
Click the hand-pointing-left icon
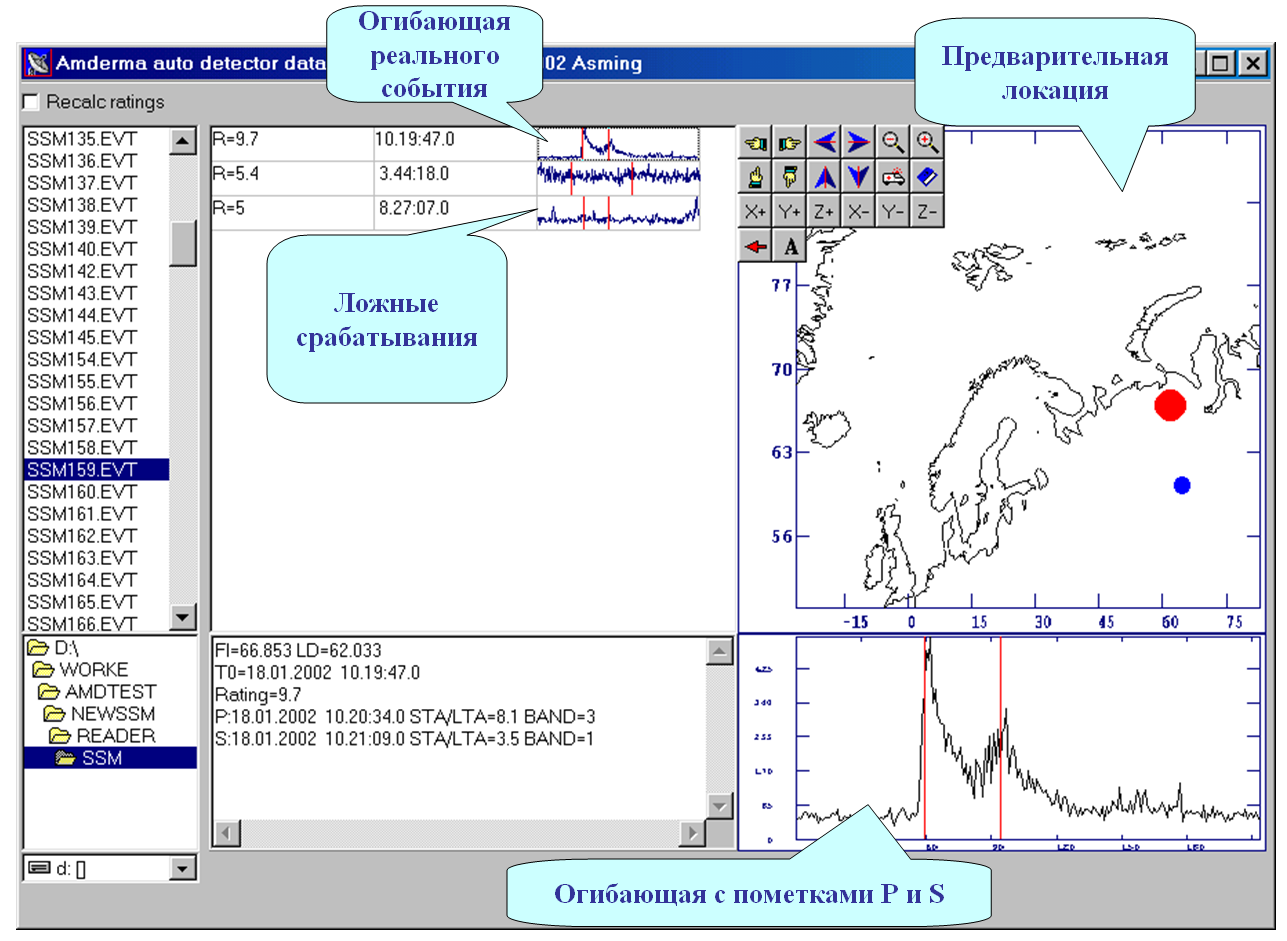pyautogui.click(x=756, y=143)
